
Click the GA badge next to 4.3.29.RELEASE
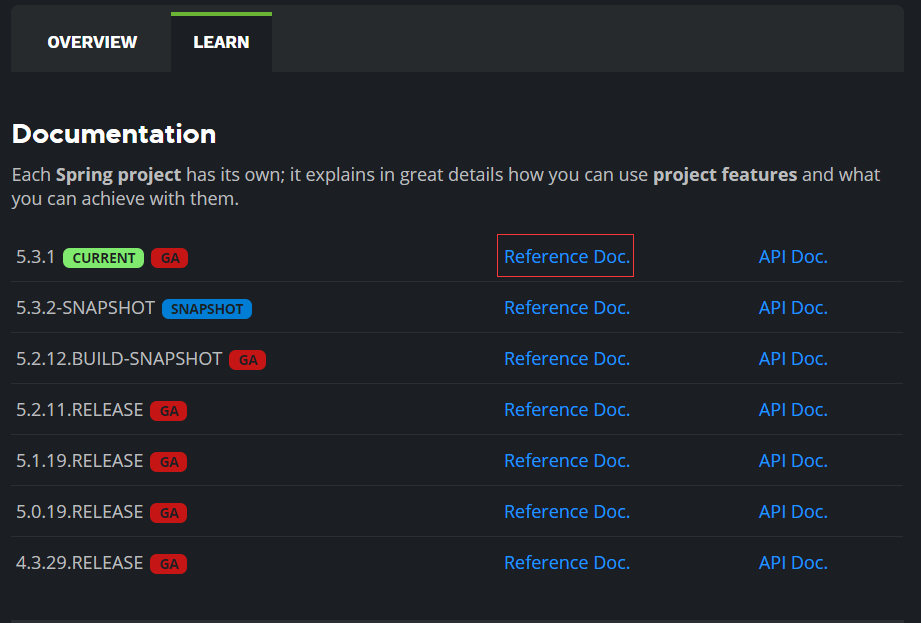tap(169, 564)
